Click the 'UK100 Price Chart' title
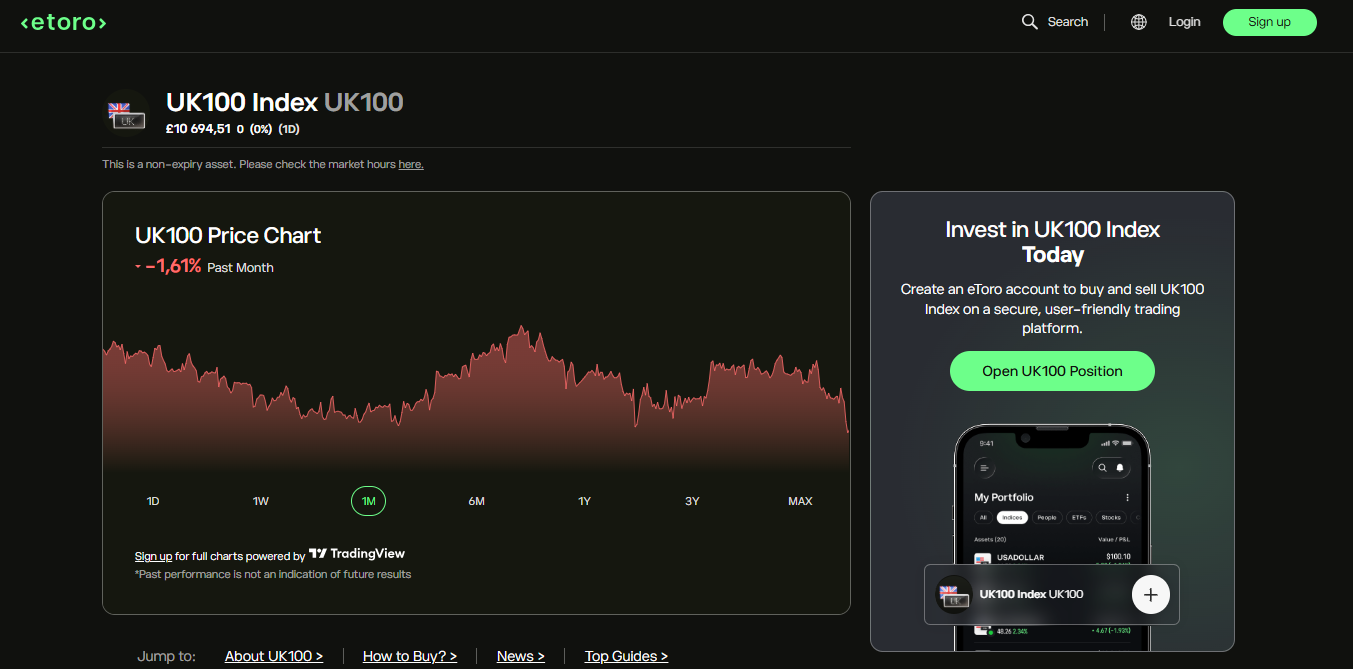Viewport: 1353px width, 669px height. (228, 236)
